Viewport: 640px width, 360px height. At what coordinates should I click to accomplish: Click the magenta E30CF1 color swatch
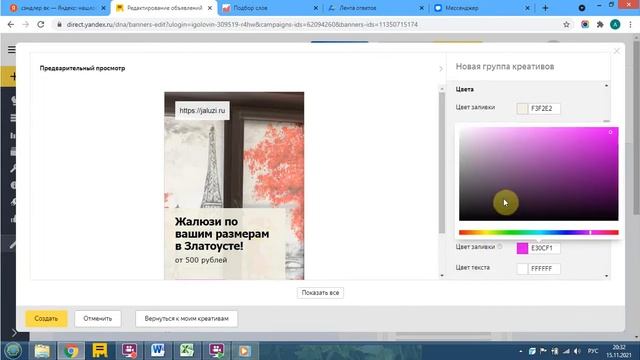(x=522, y=248)
